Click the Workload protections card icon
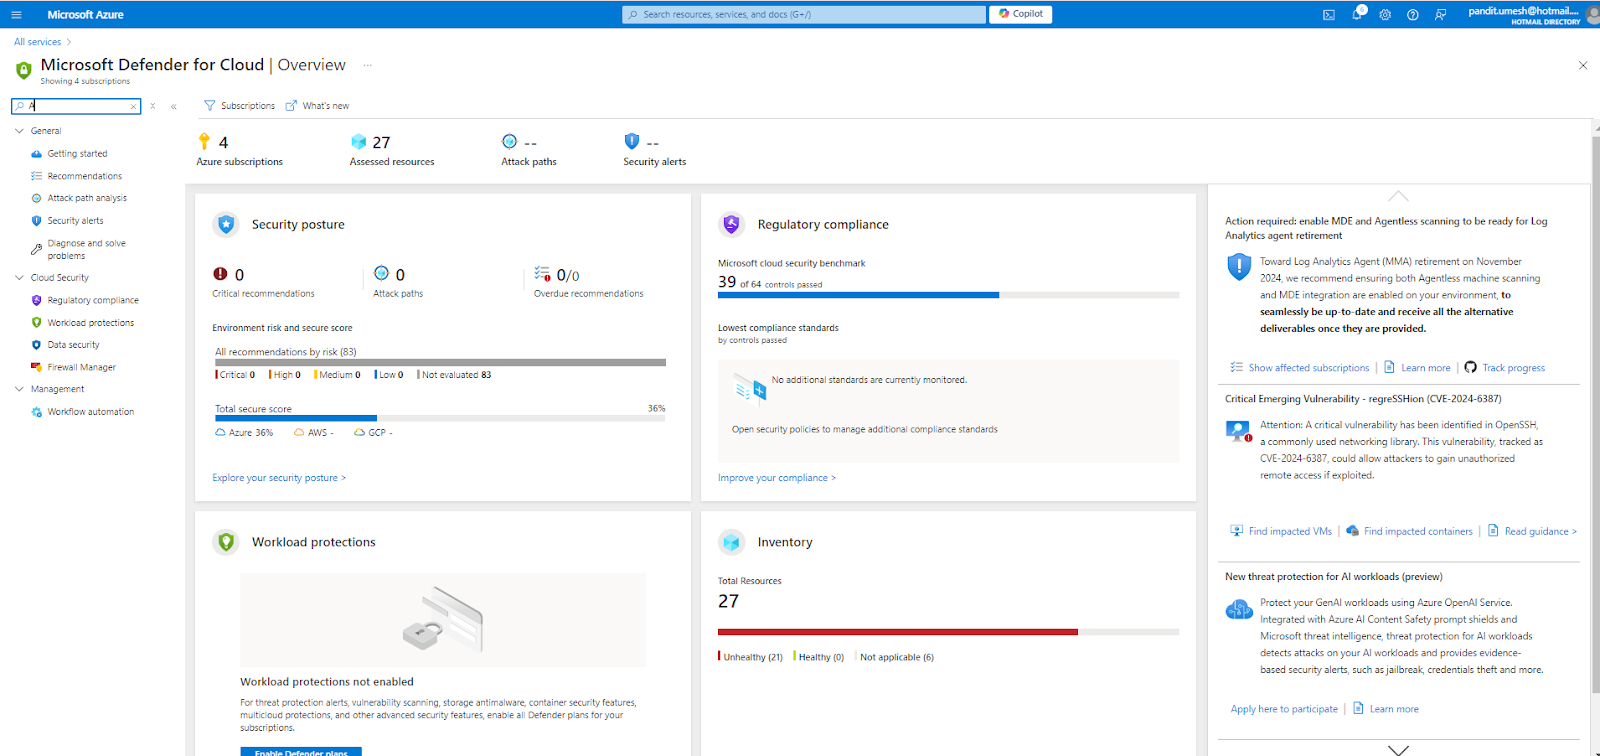The height and width of the screenshot is (756, 1600). (226, 542)
